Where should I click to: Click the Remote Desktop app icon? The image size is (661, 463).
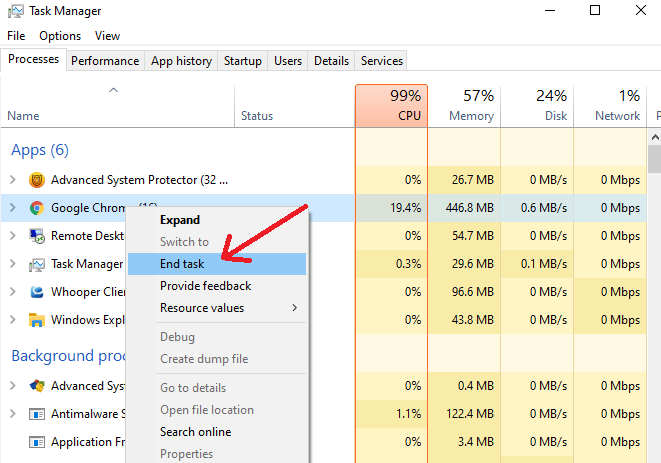click(37, 236)
